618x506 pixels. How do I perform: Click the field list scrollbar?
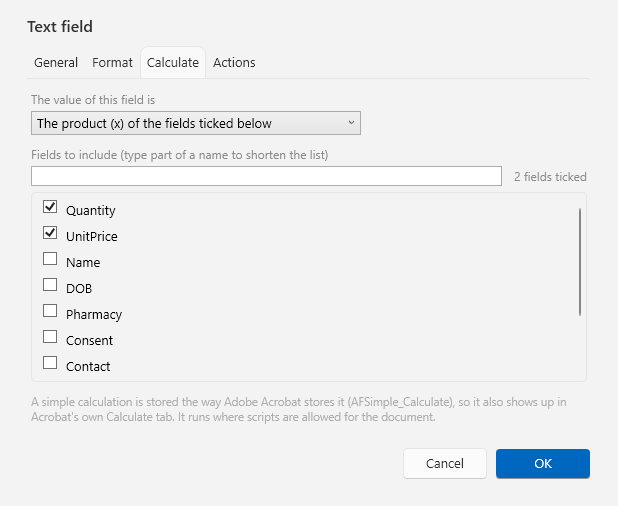580,262
